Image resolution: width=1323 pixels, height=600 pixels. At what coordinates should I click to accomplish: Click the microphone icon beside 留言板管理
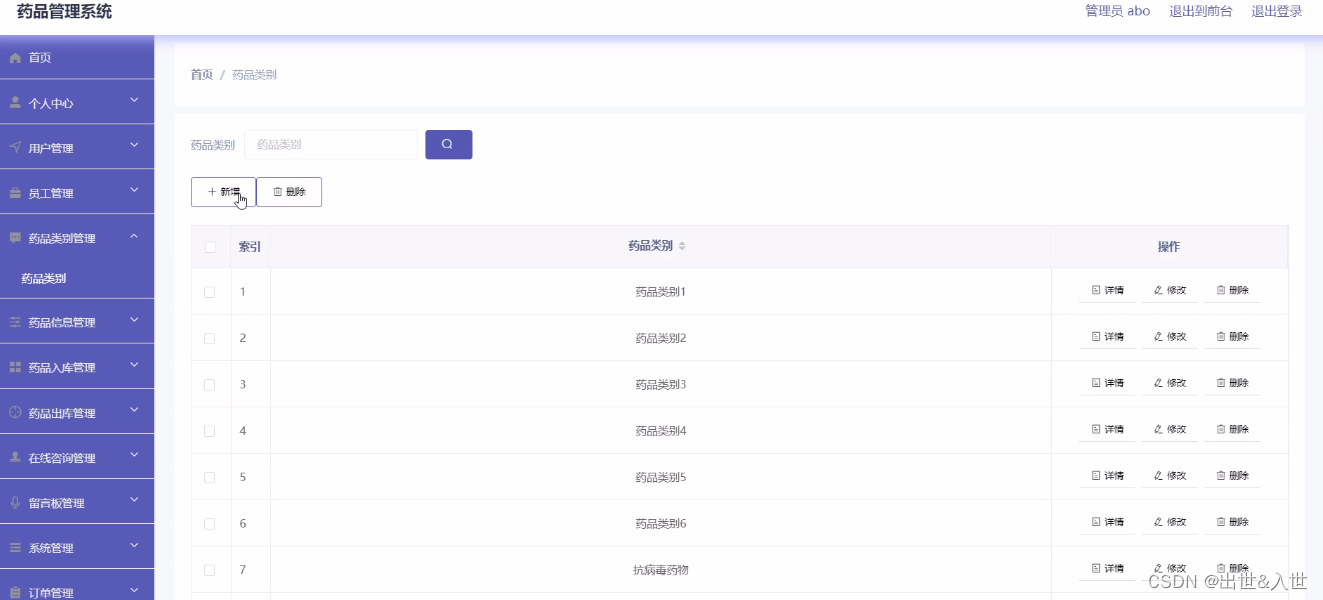[15, 502]
